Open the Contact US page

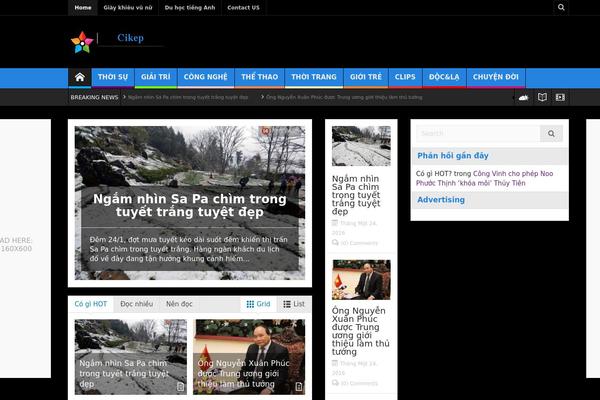[243, 7]
